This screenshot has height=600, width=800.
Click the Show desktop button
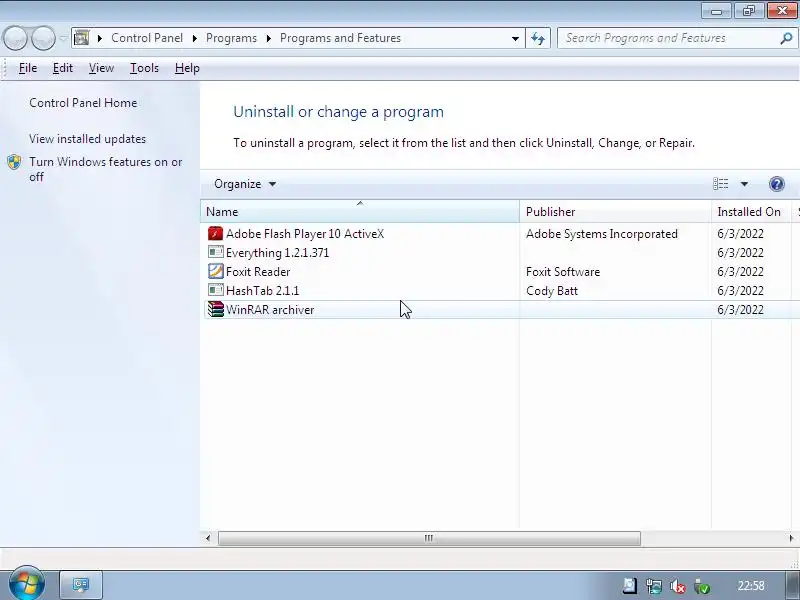pos(792,585)
